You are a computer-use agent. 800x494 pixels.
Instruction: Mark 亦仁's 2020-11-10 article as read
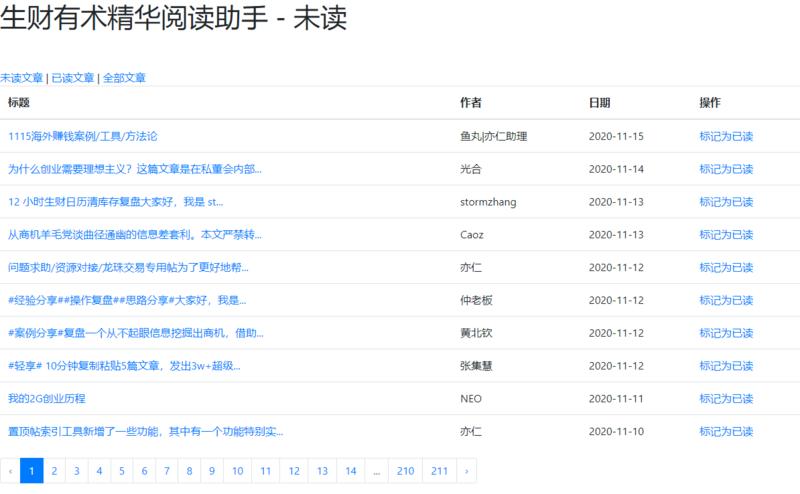pyautogui.click(x=726, y=431)
